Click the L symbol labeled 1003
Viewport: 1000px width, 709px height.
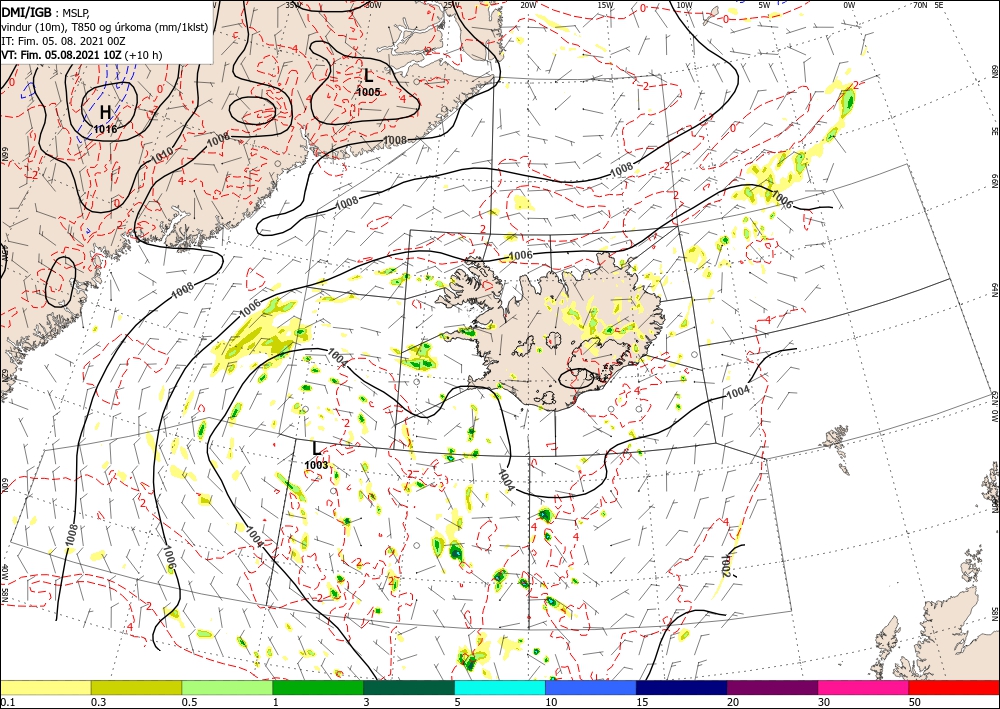[316, 449]
